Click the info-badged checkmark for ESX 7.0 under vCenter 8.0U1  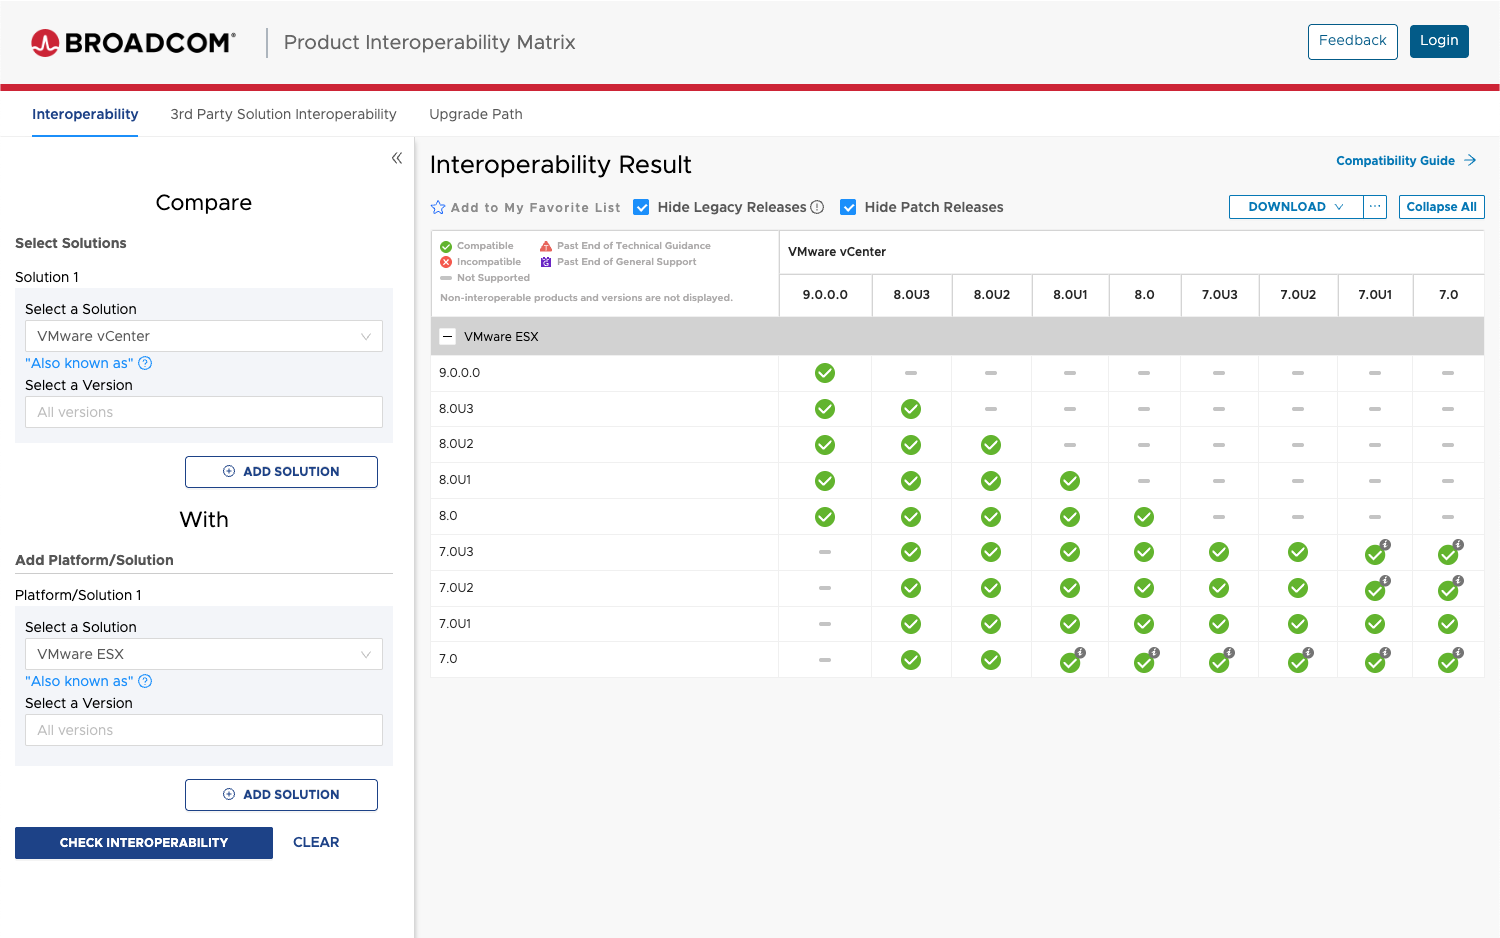[x=1069, y=660]
